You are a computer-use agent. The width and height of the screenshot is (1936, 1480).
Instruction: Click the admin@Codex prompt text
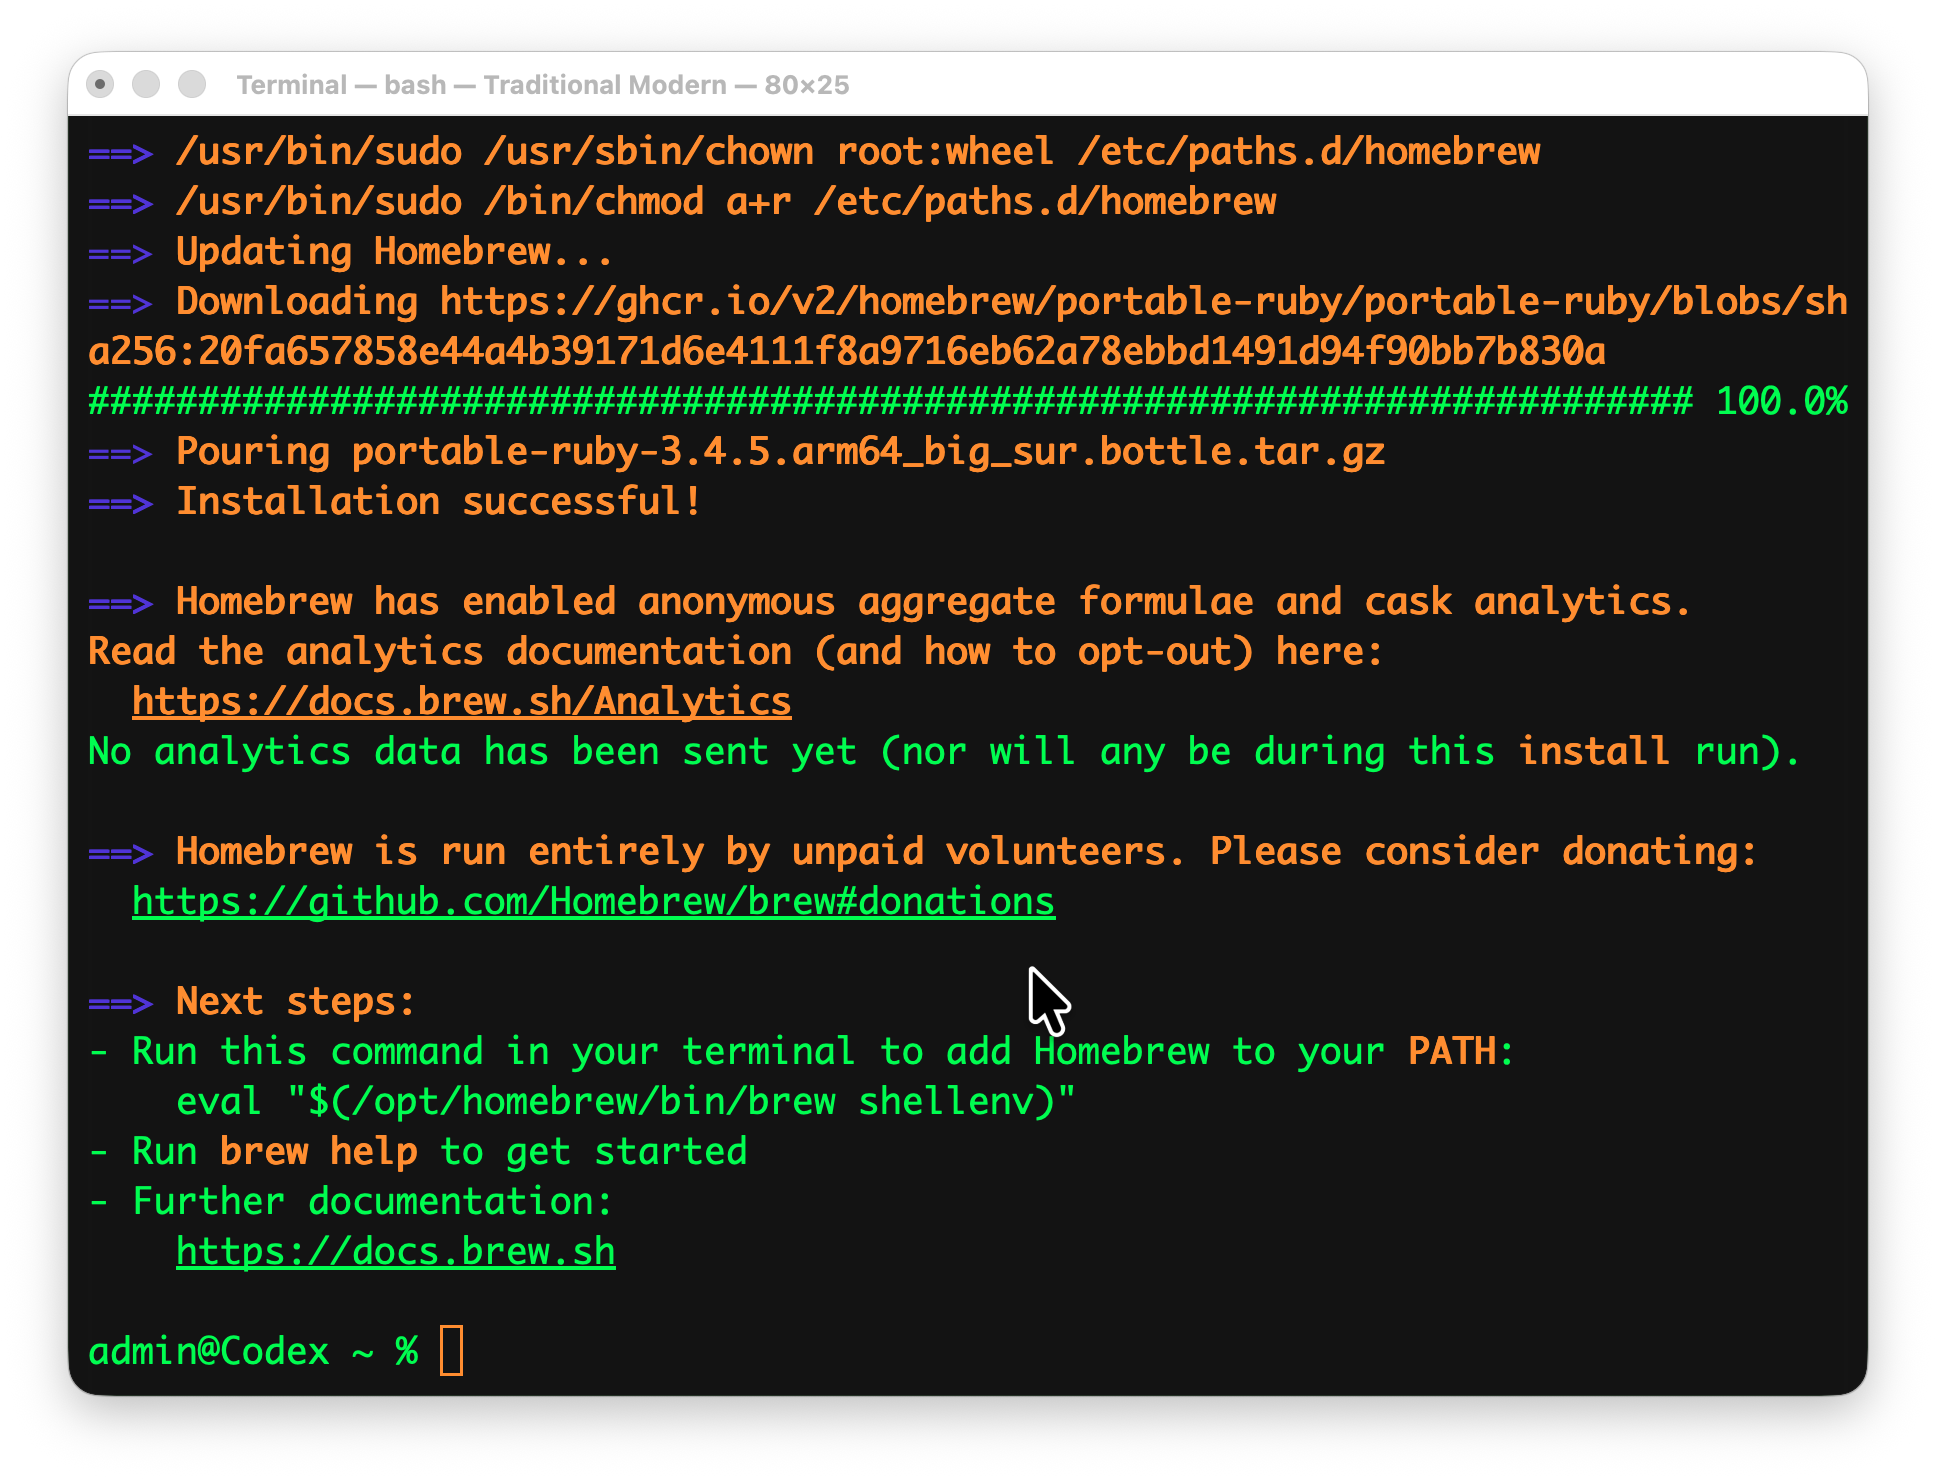tap(208, 1352)
